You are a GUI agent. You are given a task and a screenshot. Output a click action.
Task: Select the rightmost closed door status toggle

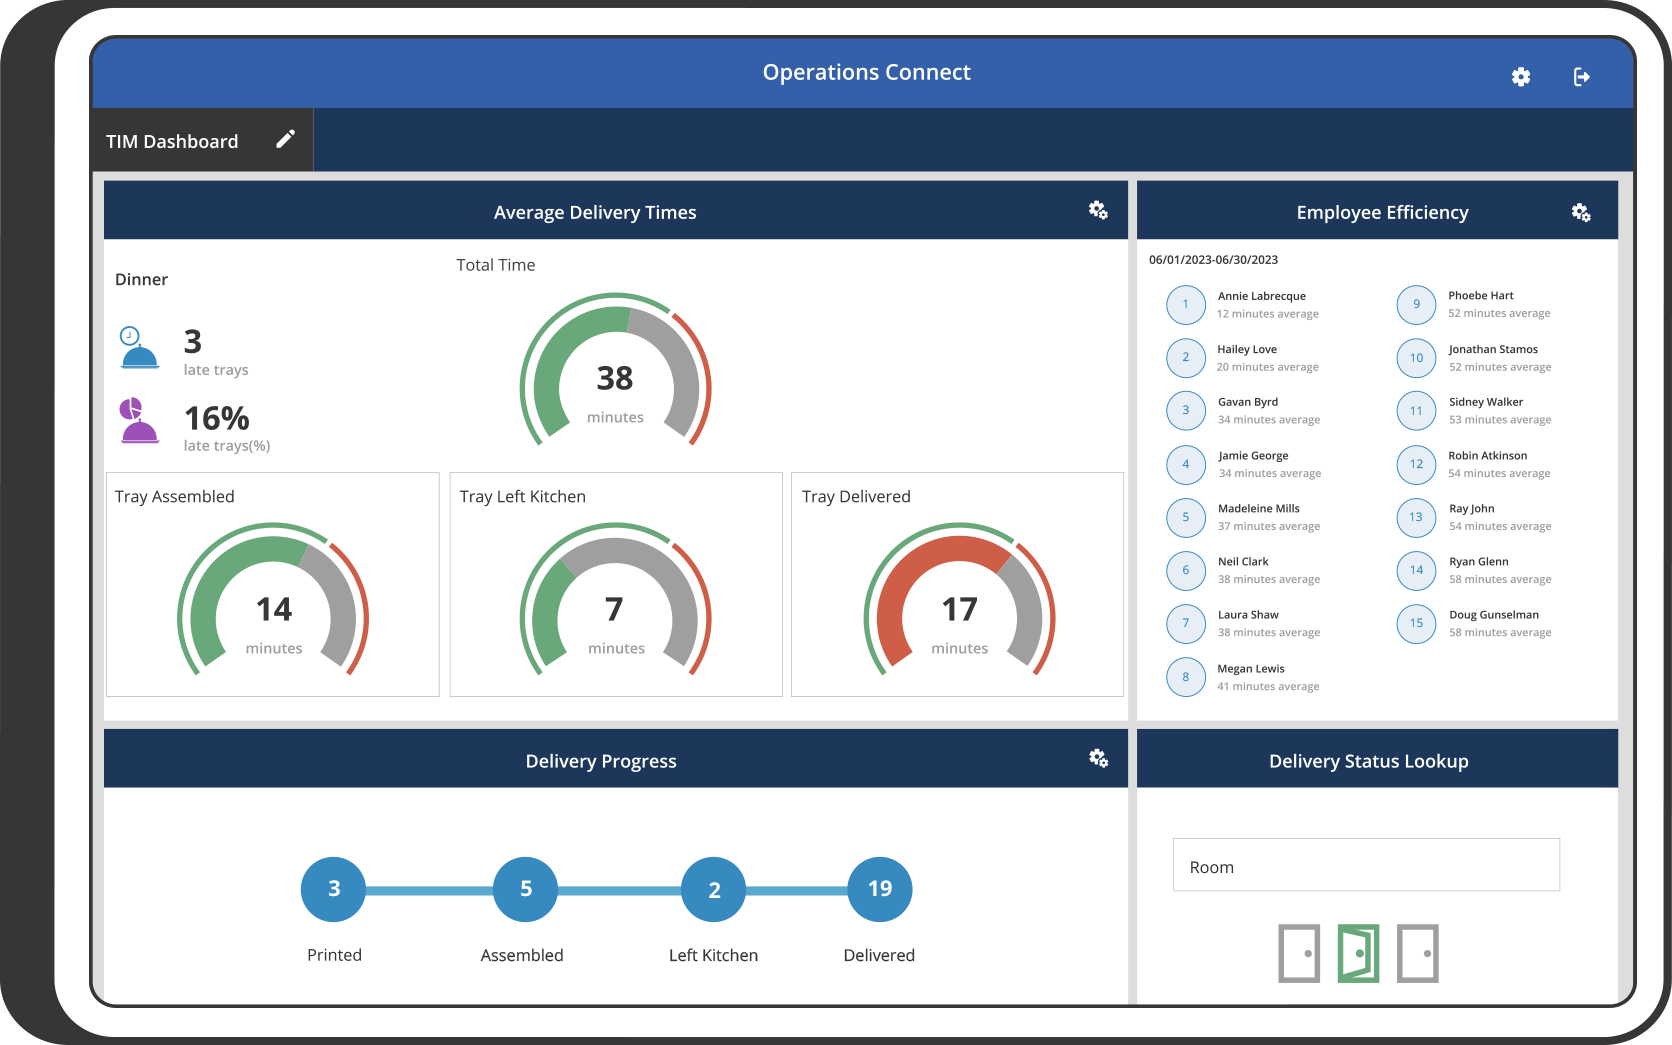[x=1416, y=953]
